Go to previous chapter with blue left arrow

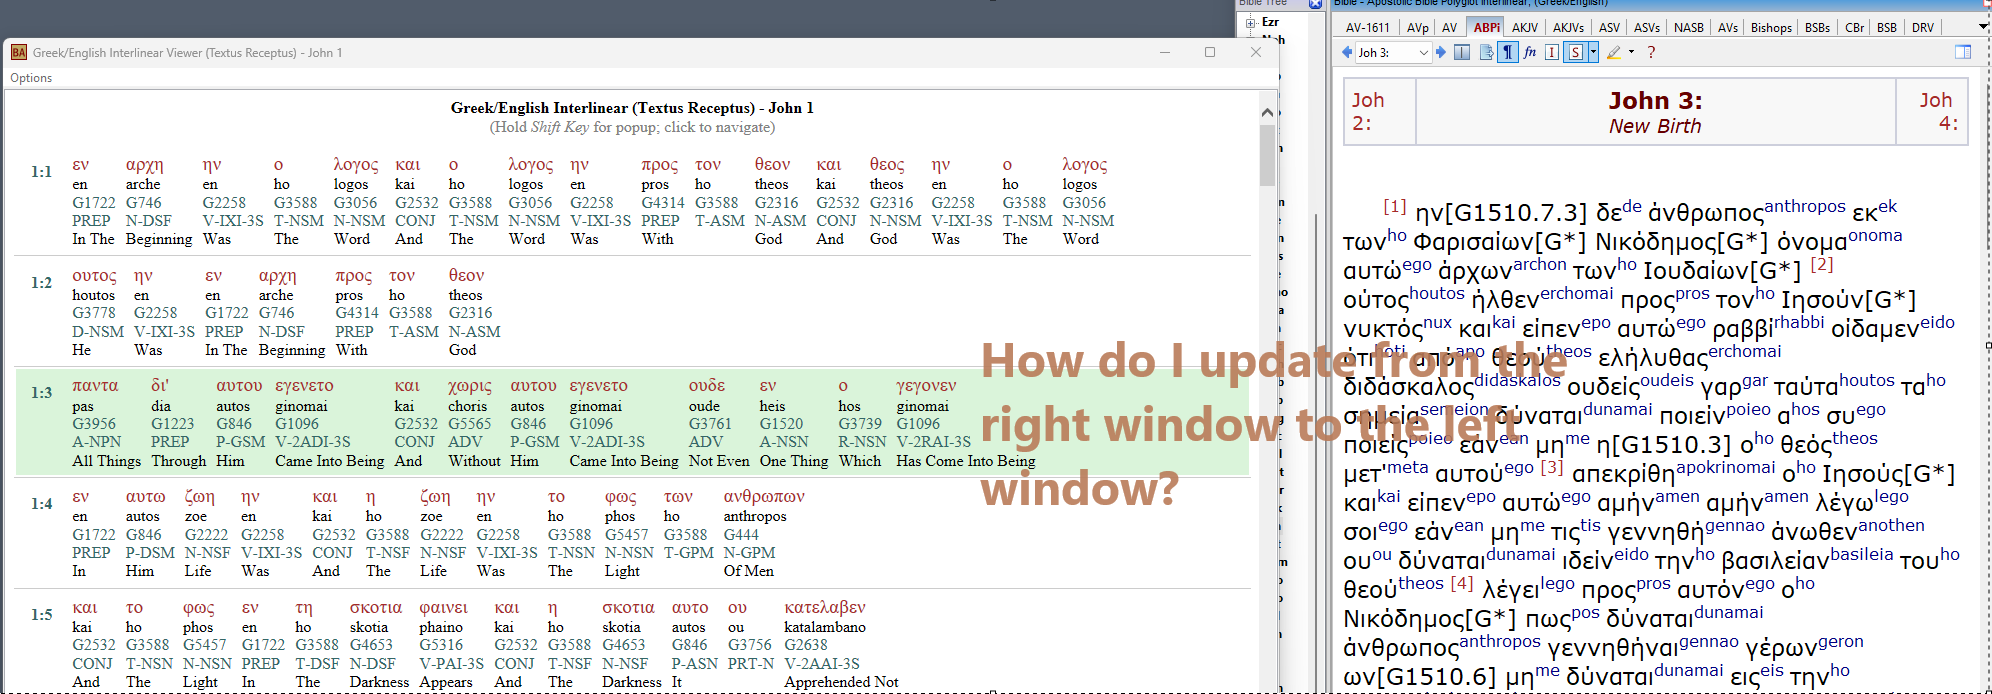tap(1347, 52)
